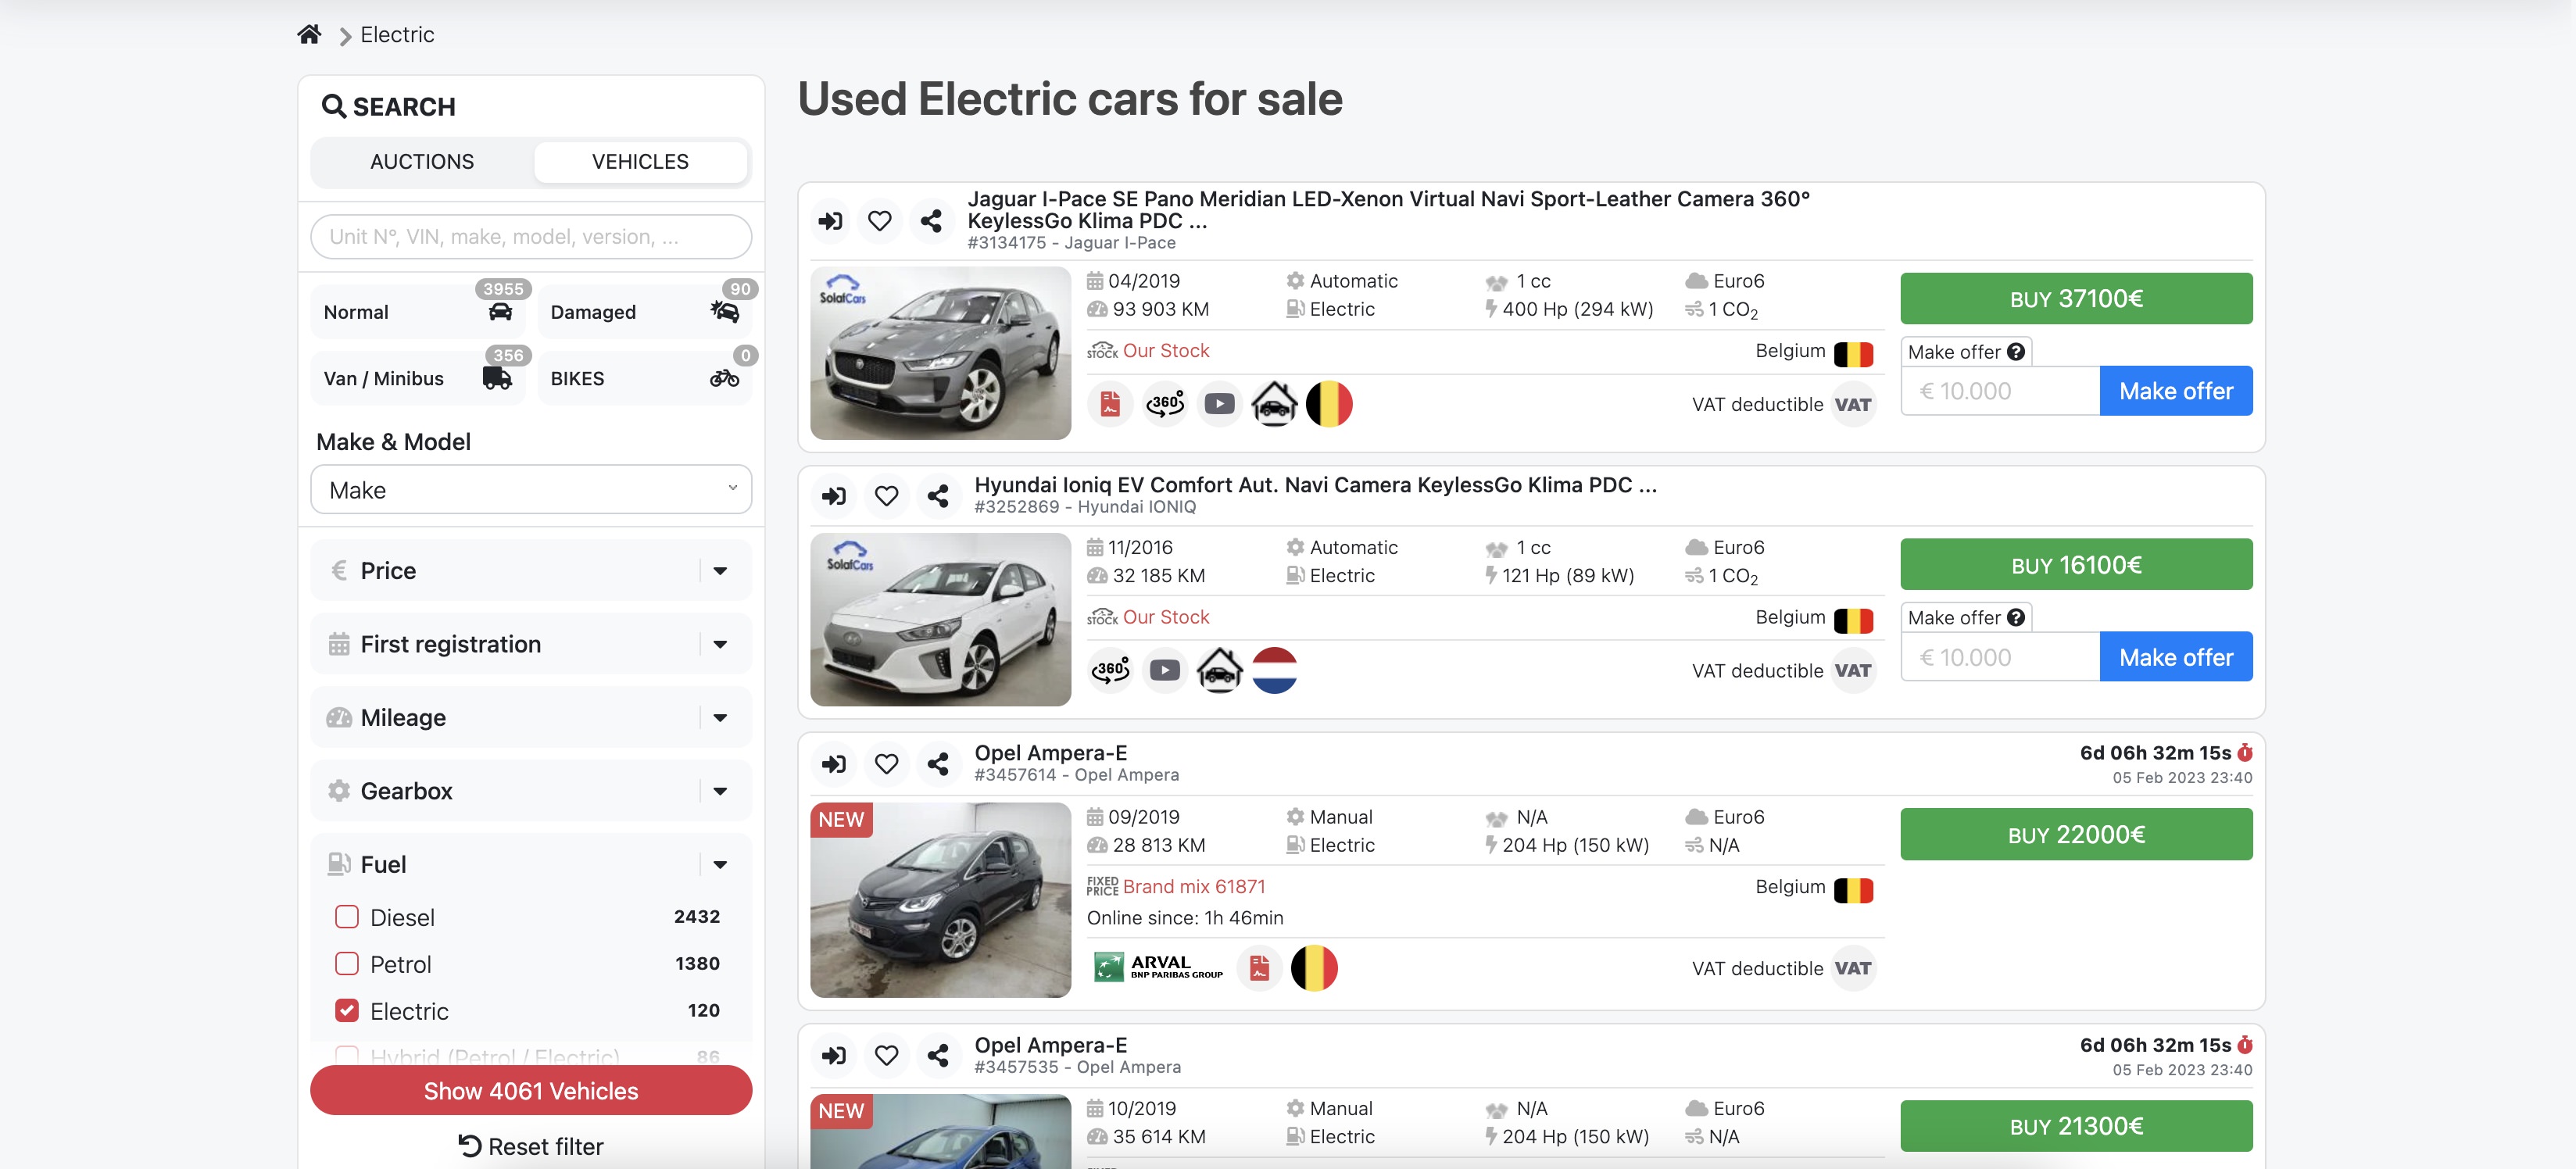The image size is (2576, 1169).
Task: Click the Arval BNP Paribas logo on the Opel Ampera-E
Action: (1160, 967)
